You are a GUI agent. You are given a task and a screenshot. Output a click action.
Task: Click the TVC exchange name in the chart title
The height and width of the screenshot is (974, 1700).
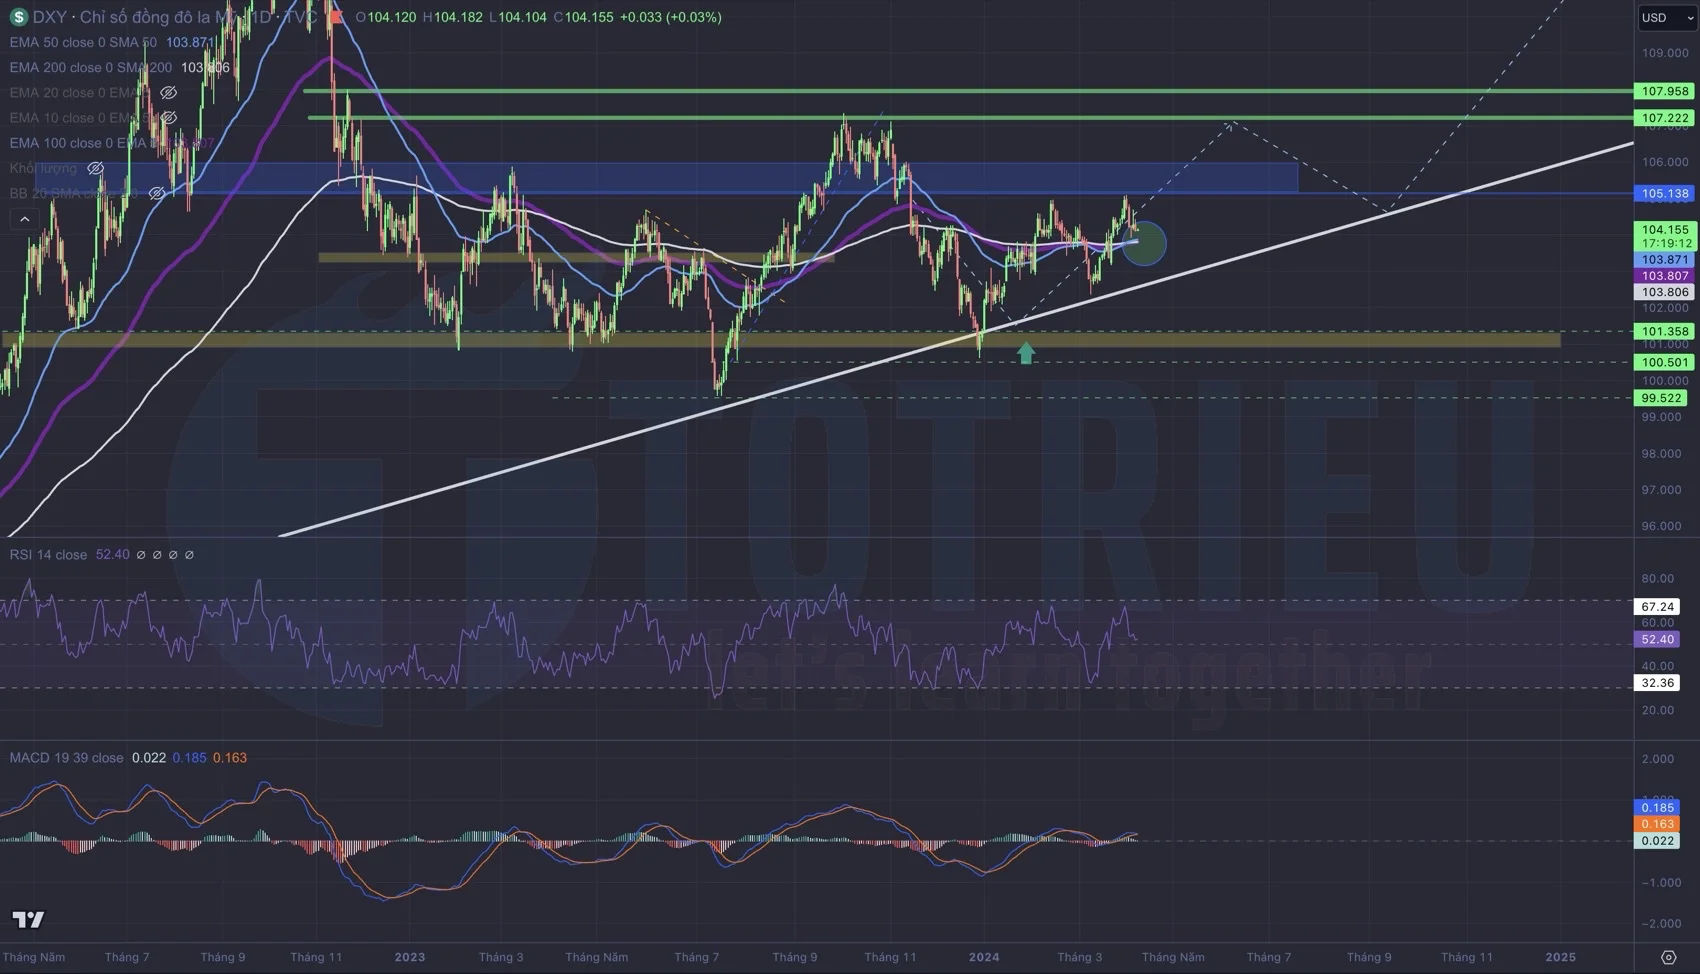click(301, 17)
